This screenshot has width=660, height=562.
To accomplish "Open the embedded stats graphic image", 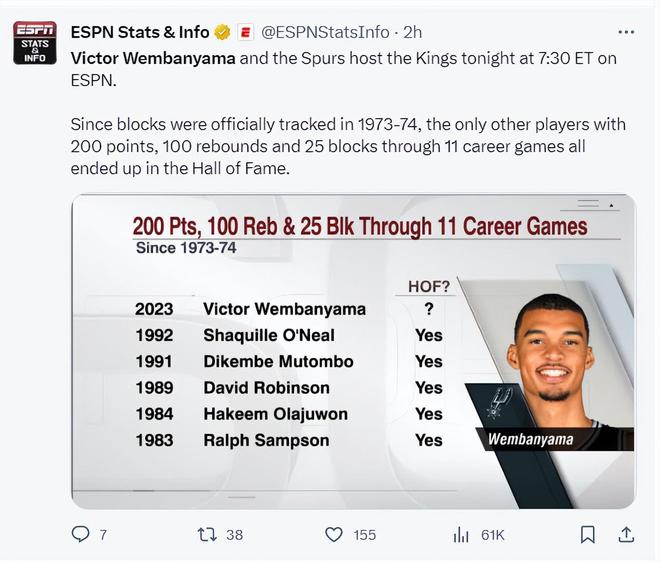I will coord(352,350).
